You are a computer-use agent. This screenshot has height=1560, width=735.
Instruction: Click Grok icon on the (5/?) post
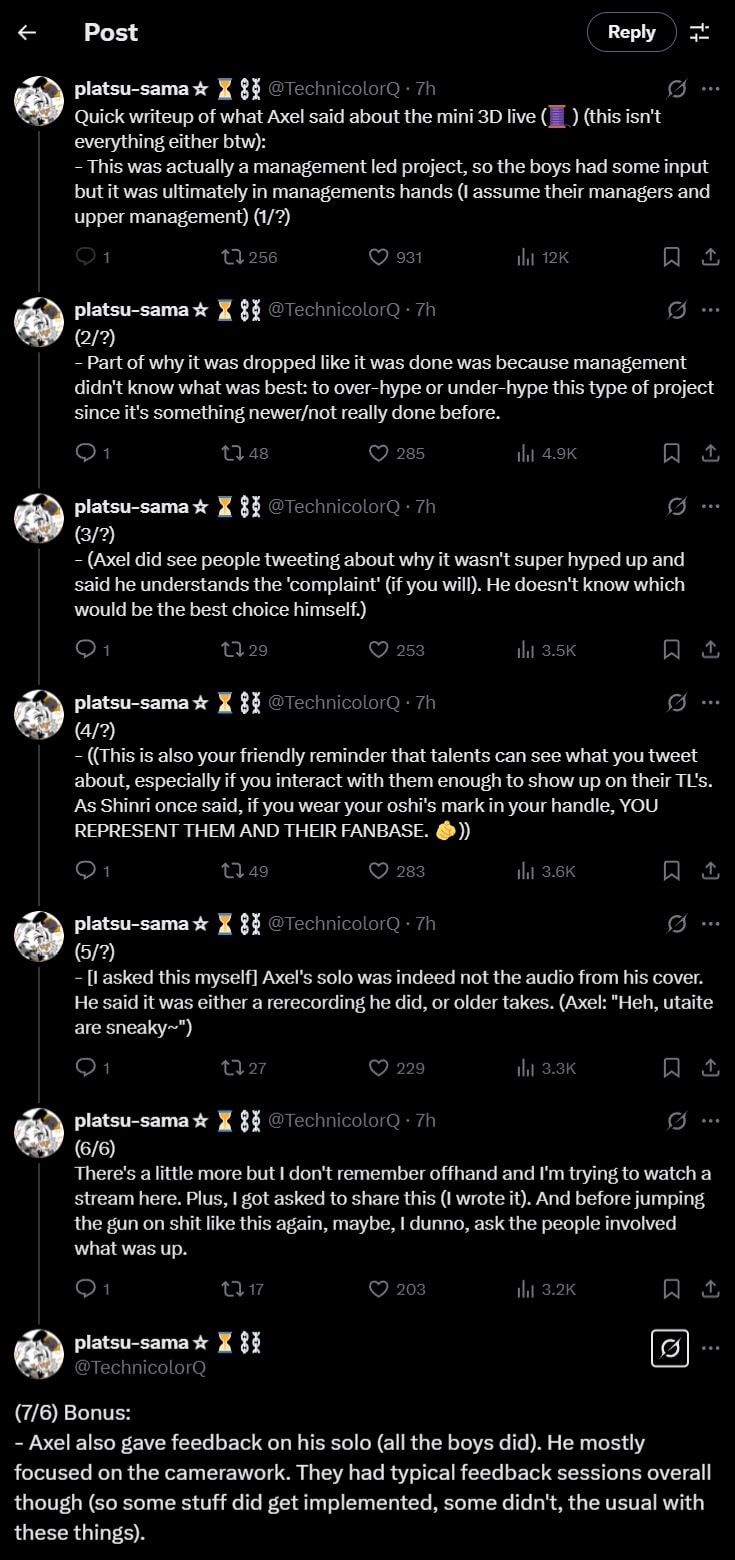(677, 924)
